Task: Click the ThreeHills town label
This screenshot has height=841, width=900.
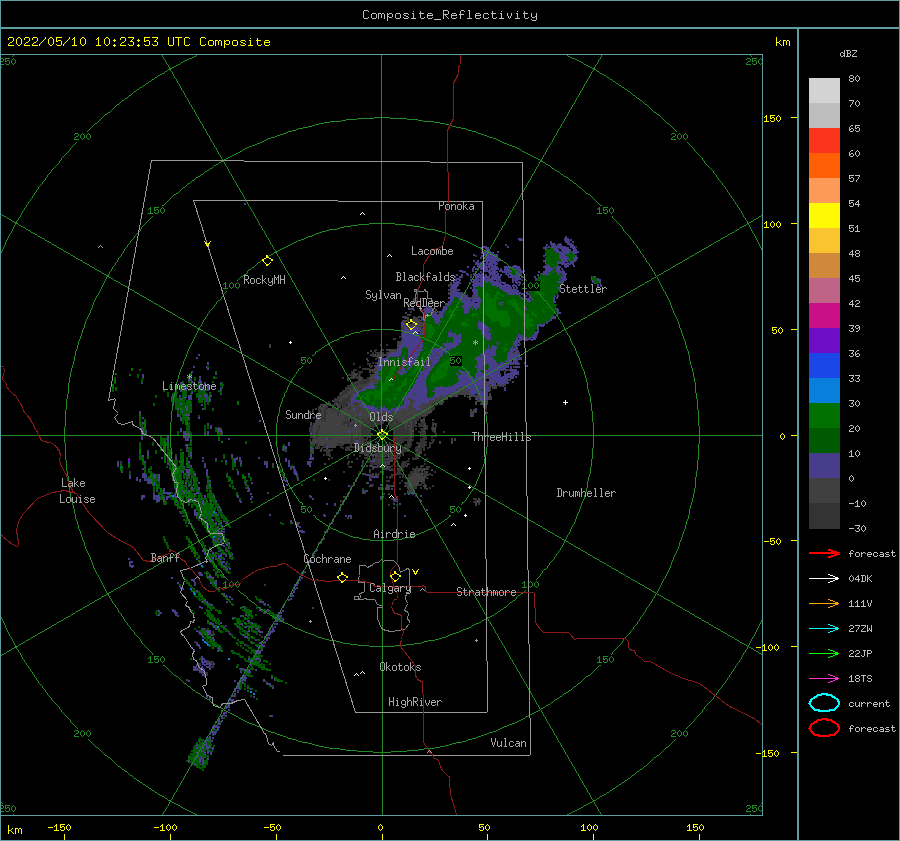Action: [x=501, y=437]
